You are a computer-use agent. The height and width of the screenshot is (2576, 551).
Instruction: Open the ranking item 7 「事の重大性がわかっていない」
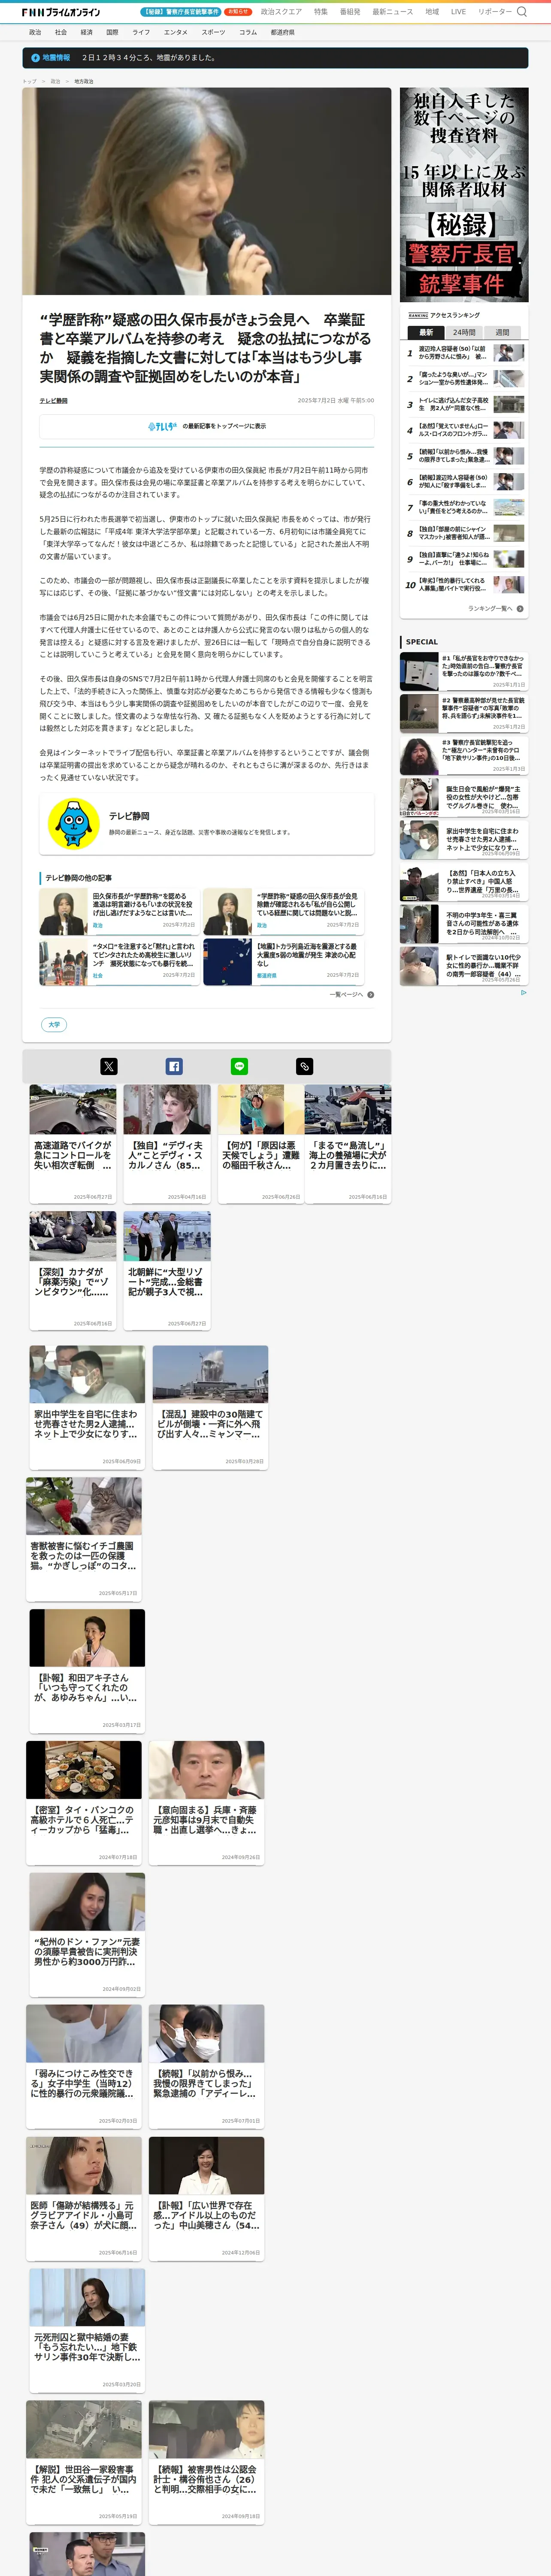pos(465,507)
